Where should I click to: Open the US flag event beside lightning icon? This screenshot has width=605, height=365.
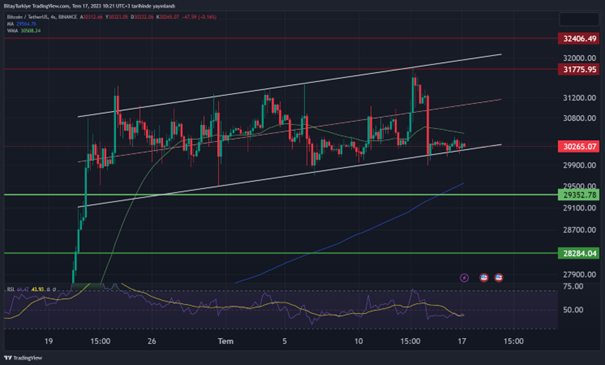point(483,277)
